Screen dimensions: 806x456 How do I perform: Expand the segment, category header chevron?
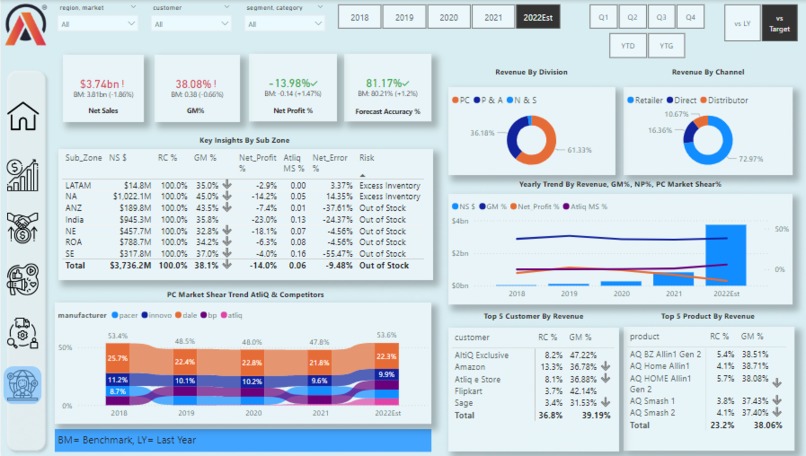click(x=320, y=7)
